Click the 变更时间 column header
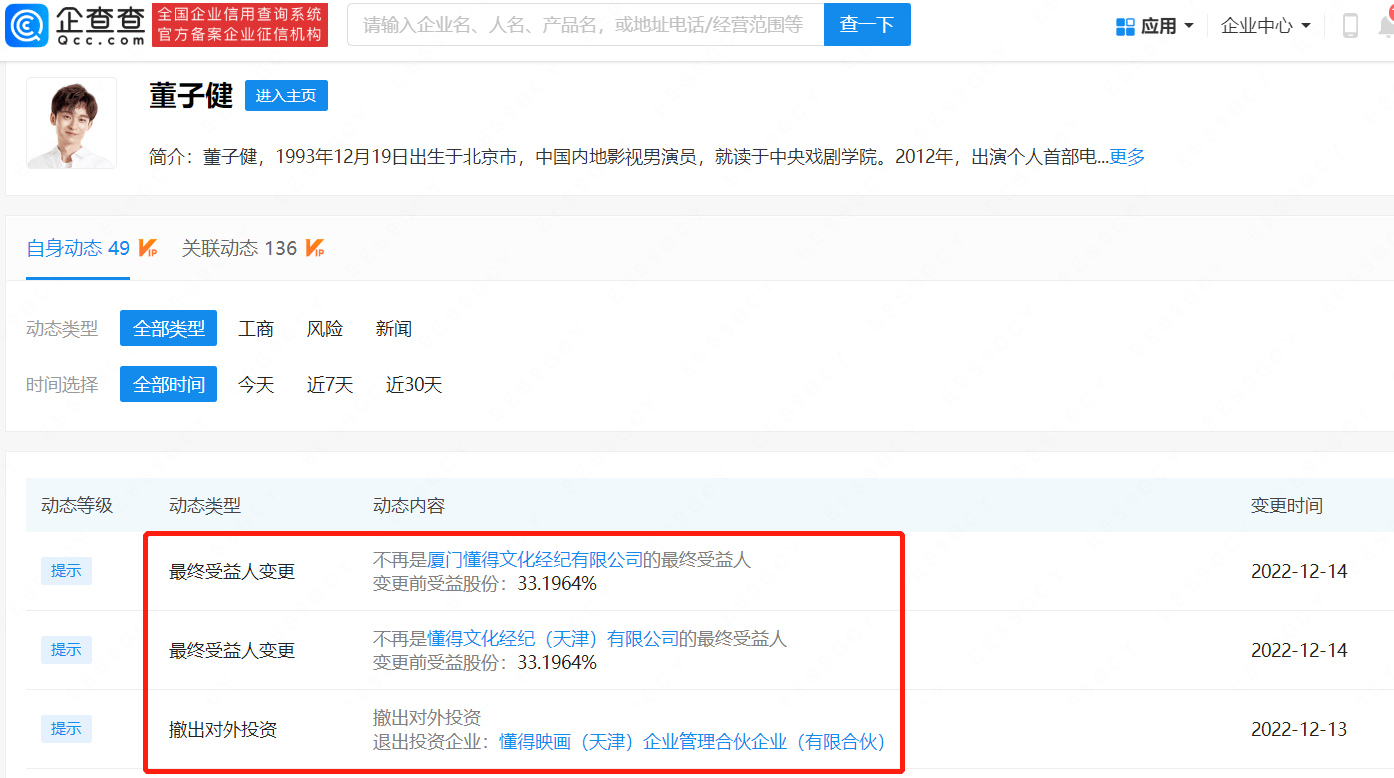The image size is (1394, 778). [1287, 505]
